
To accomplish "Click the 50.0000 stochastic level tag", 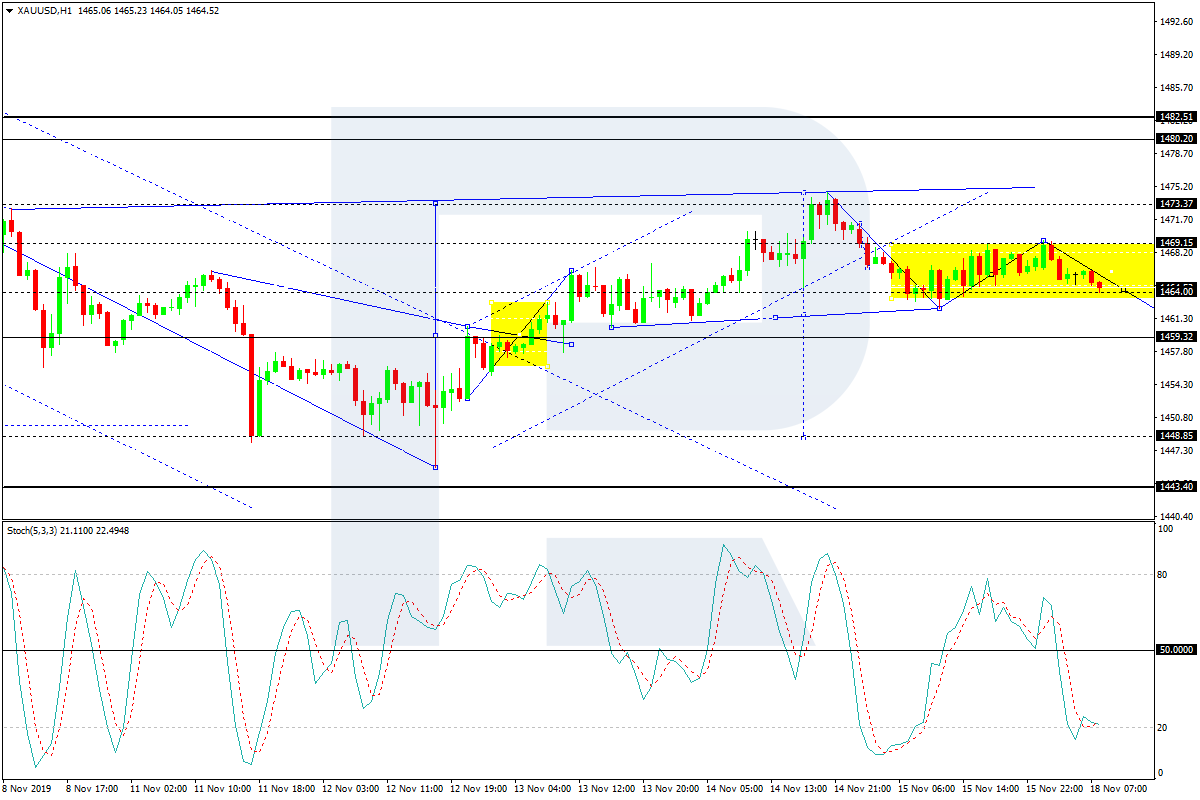I will point(1175,650).
